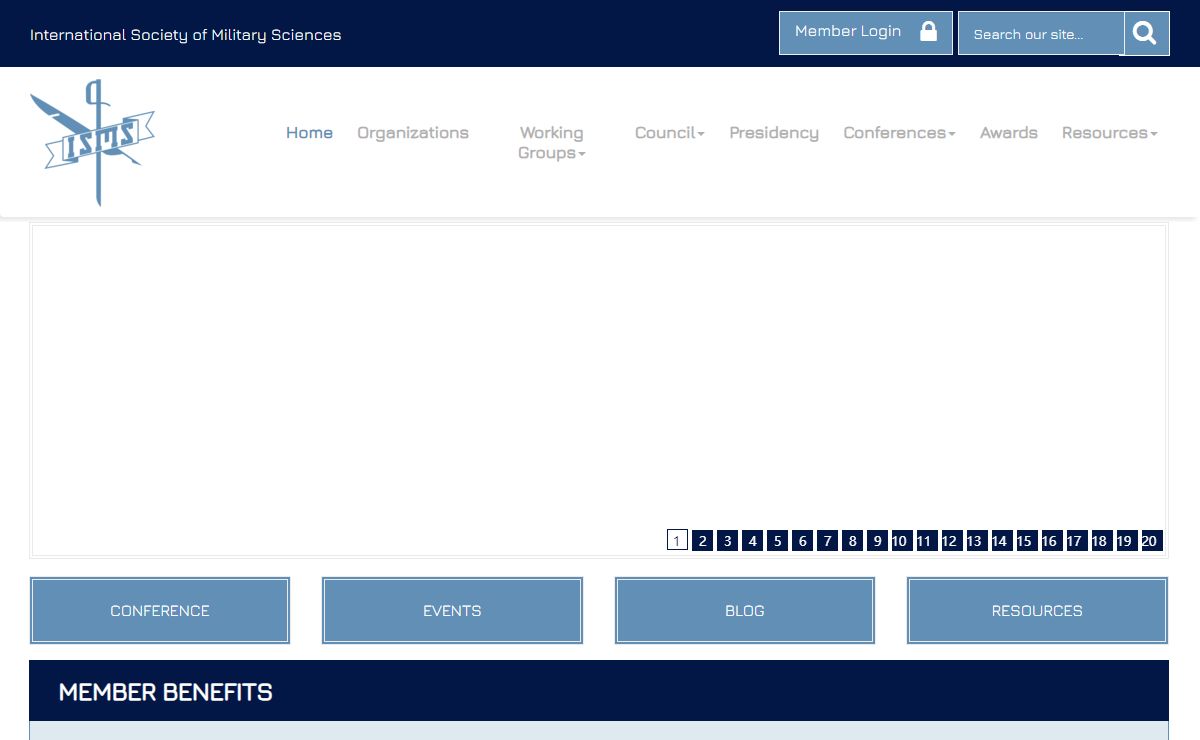Go to the Home menu item
The width and height of the screenshot is (1200, 740).
click(x=309, y=133)
